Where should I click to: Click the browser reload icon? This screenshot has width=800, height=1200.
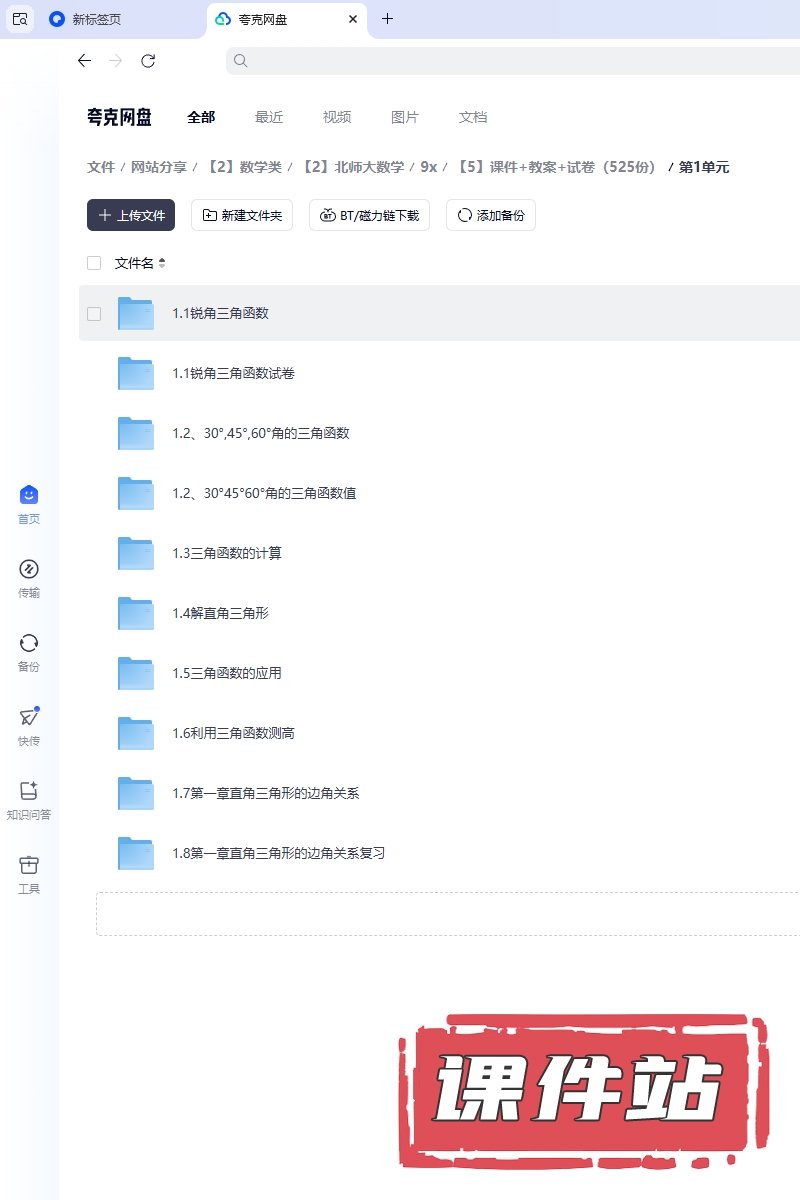pos(148,61)
